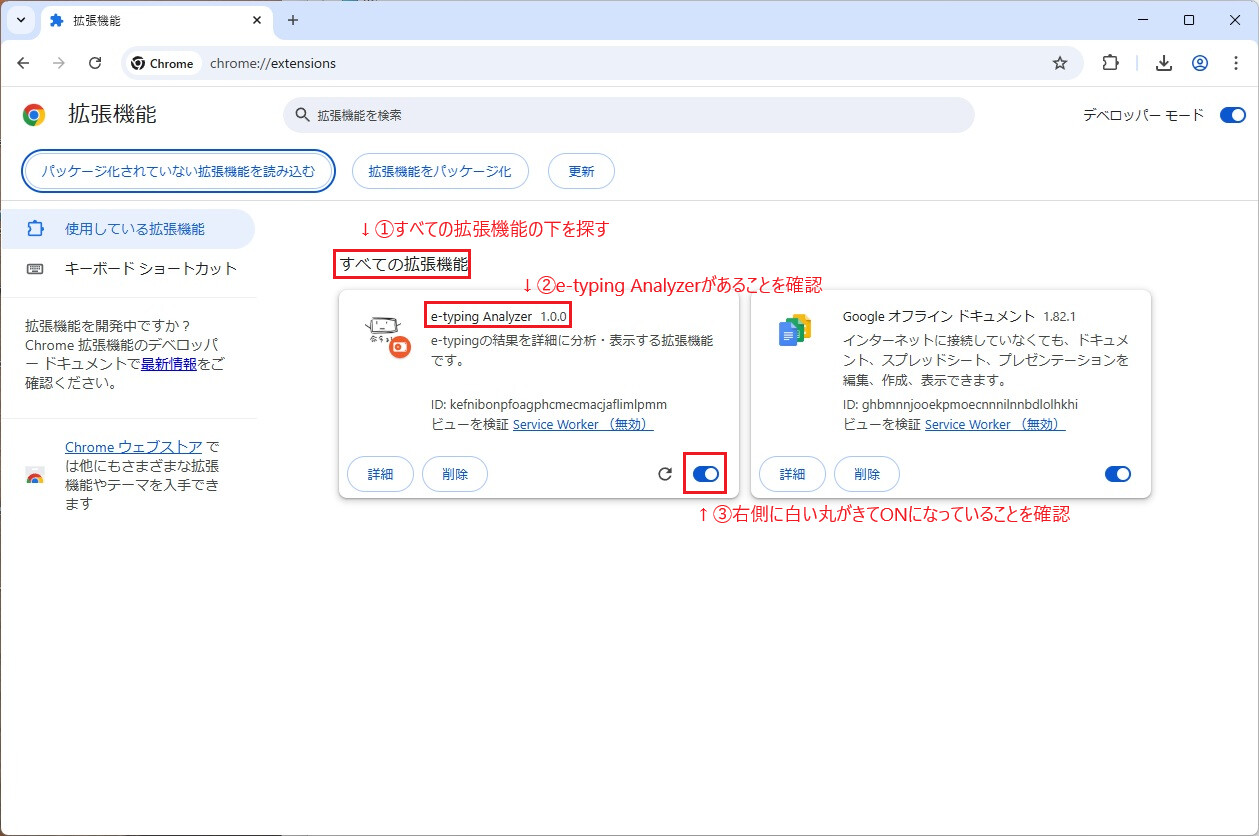Click the Google オフライン ドキュメント icon
This screenshot has width=1259, height=836.
pyautogui.click(x=795, y=330)
